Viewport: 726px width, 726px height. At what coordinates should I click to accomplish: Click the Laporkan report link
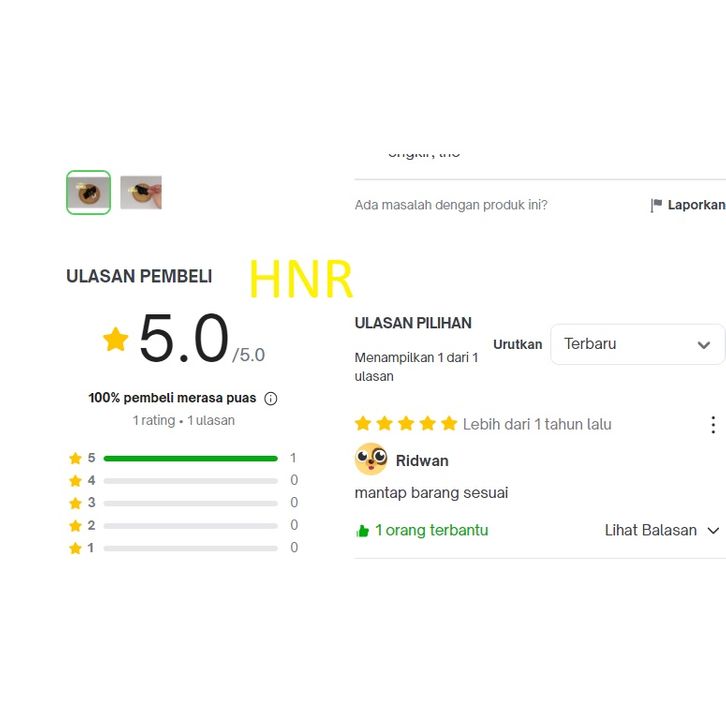(x=695, y=205)
